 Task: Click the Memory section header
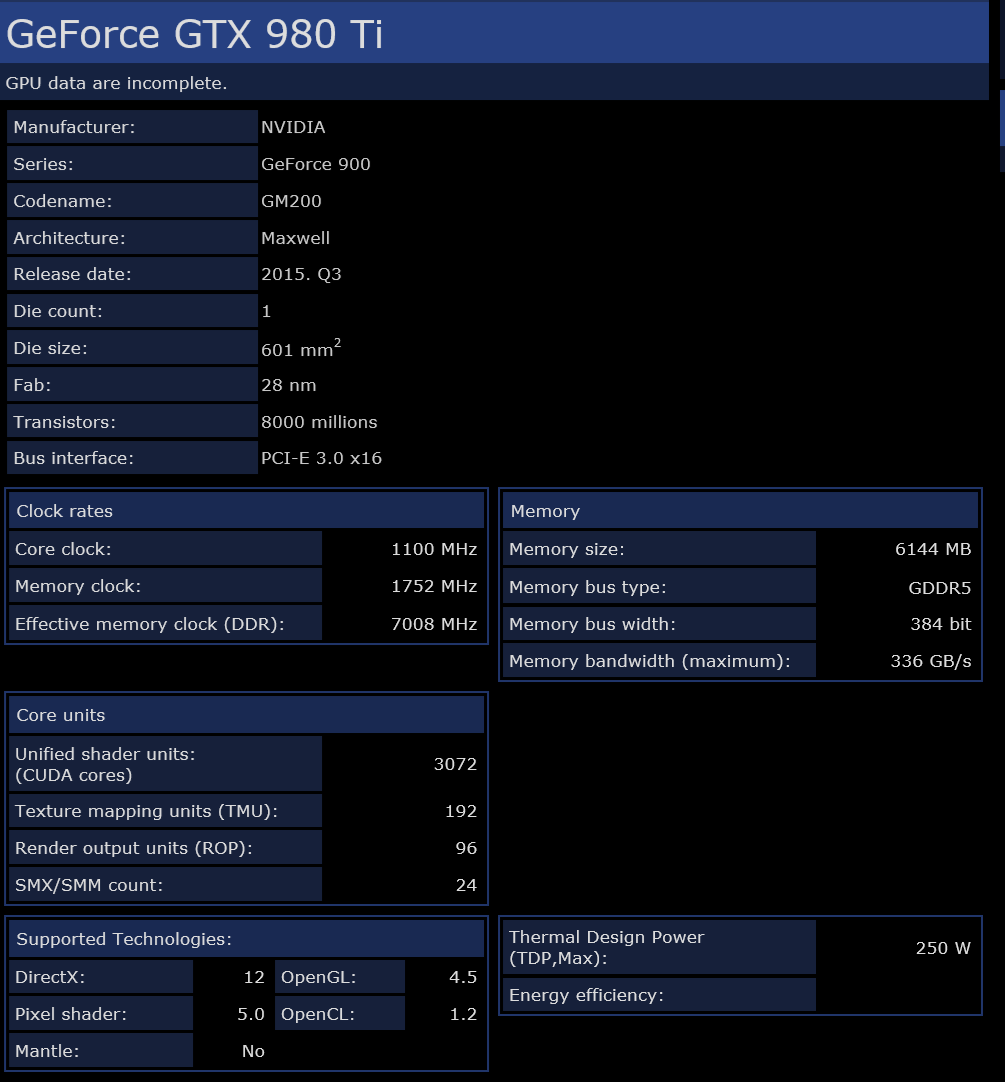tap(741, 511)
